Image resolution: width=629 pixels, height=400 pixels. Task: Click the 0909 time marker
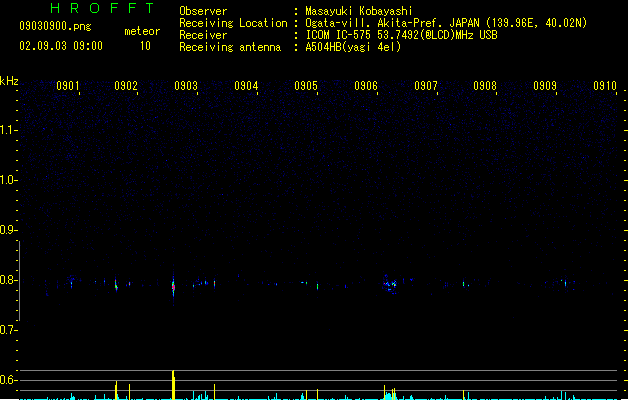point(545,86)
